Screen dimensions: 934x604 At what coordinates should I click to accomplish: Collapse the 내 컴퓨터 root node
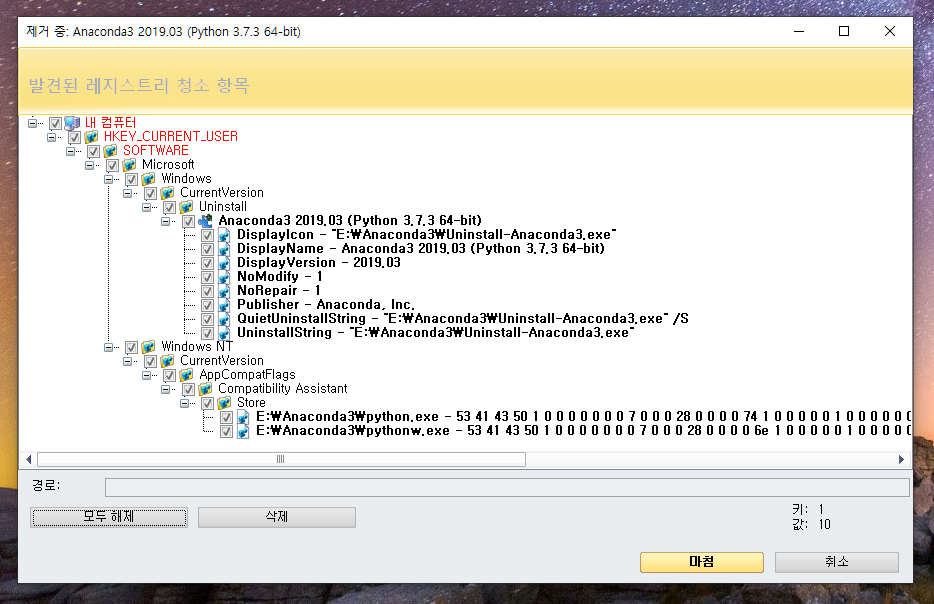(32, 123)
